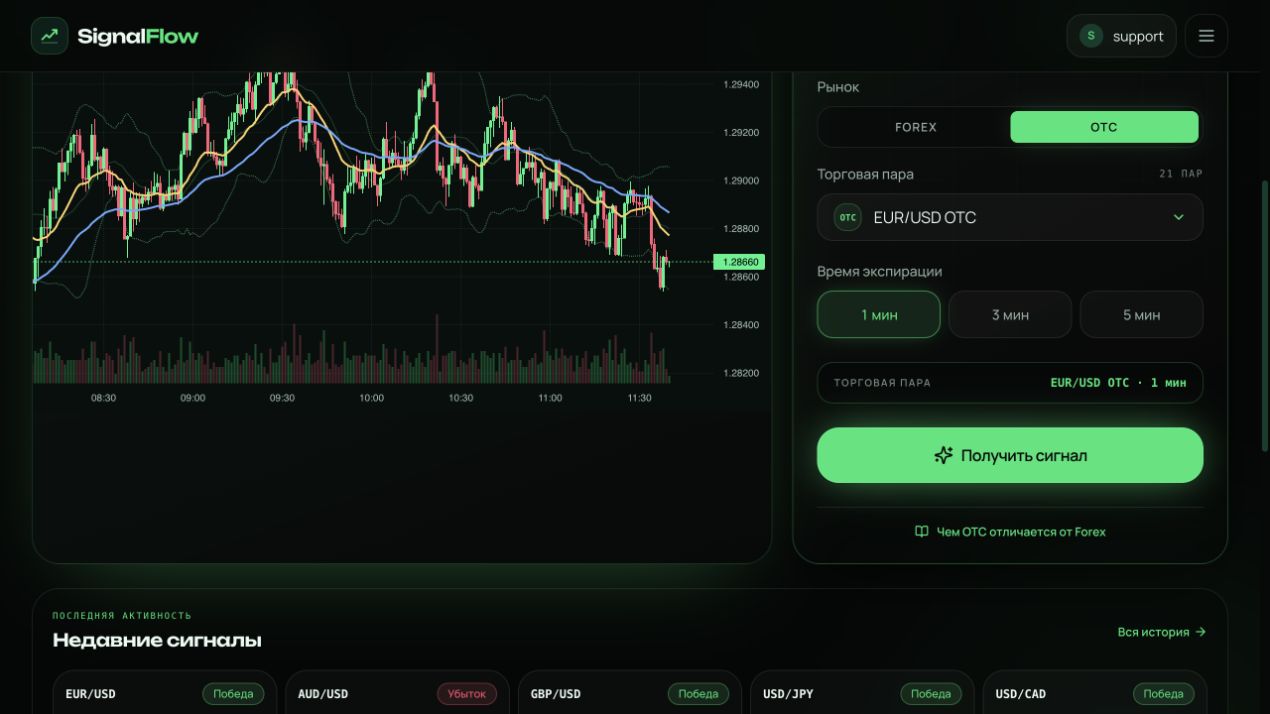Open the support account menu

1121,36
